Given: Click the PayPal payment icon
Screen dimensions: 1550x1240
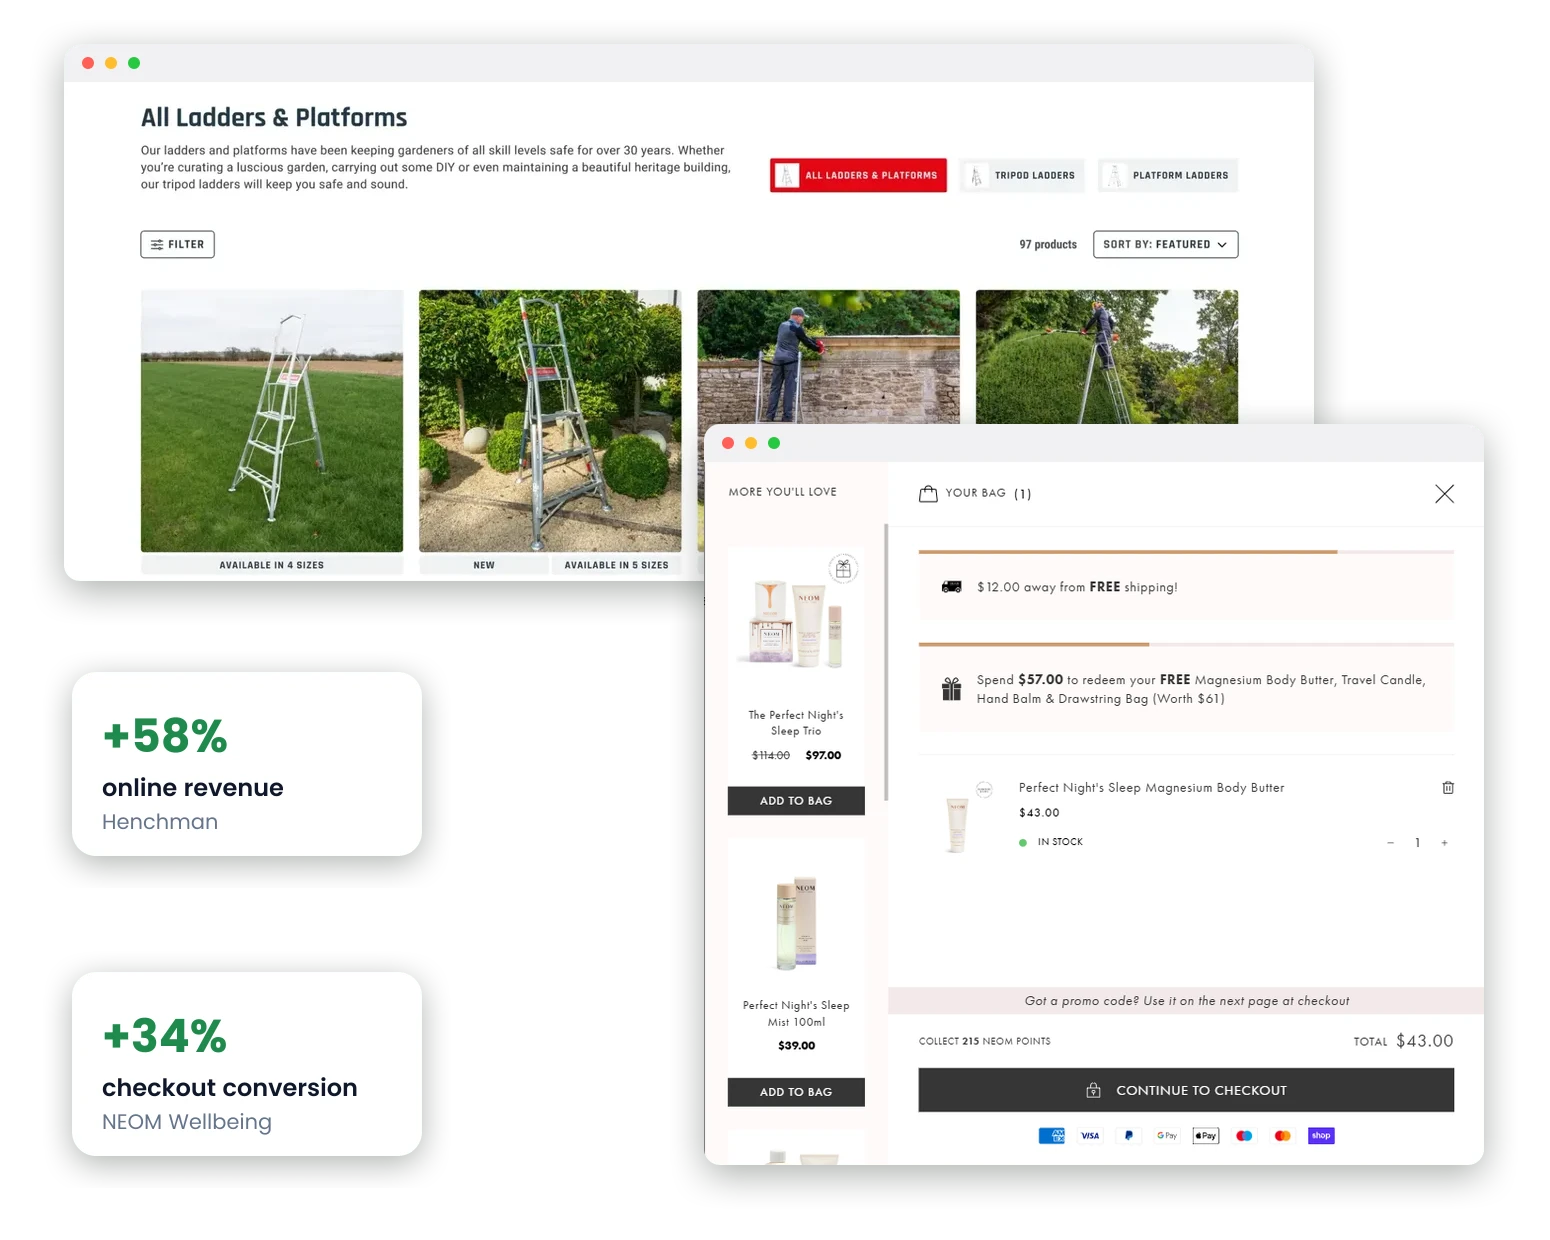Looking at the screenshot, I should (1129, 1136).
